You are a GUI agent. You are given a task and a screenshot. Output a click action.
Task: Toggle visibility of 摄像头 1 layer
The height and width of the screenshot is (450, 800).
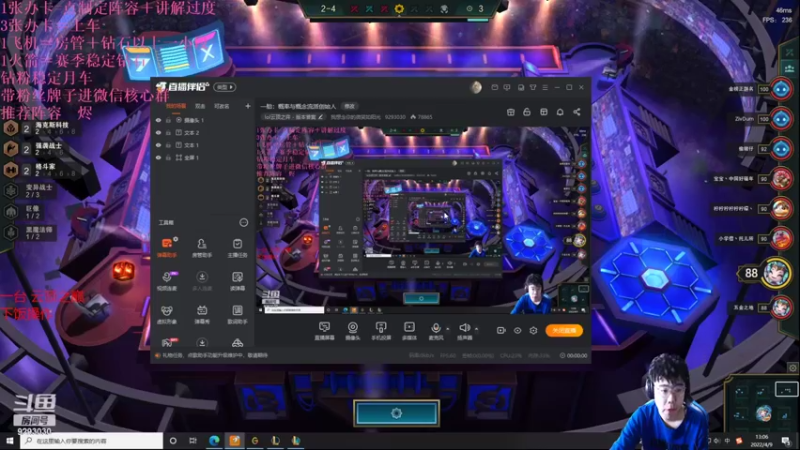coord(158,120)
